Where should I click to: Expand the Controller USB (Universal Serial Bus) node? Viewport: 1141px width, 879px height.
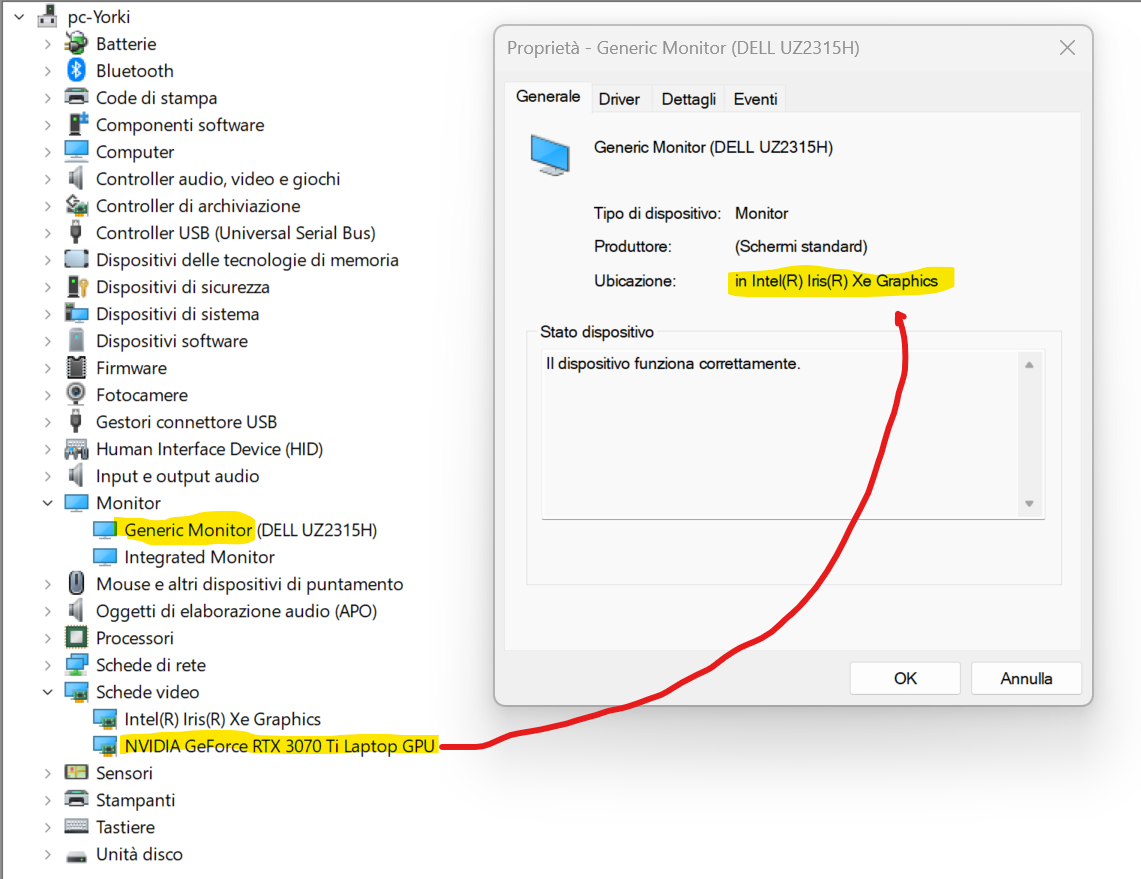pos(48,232)
